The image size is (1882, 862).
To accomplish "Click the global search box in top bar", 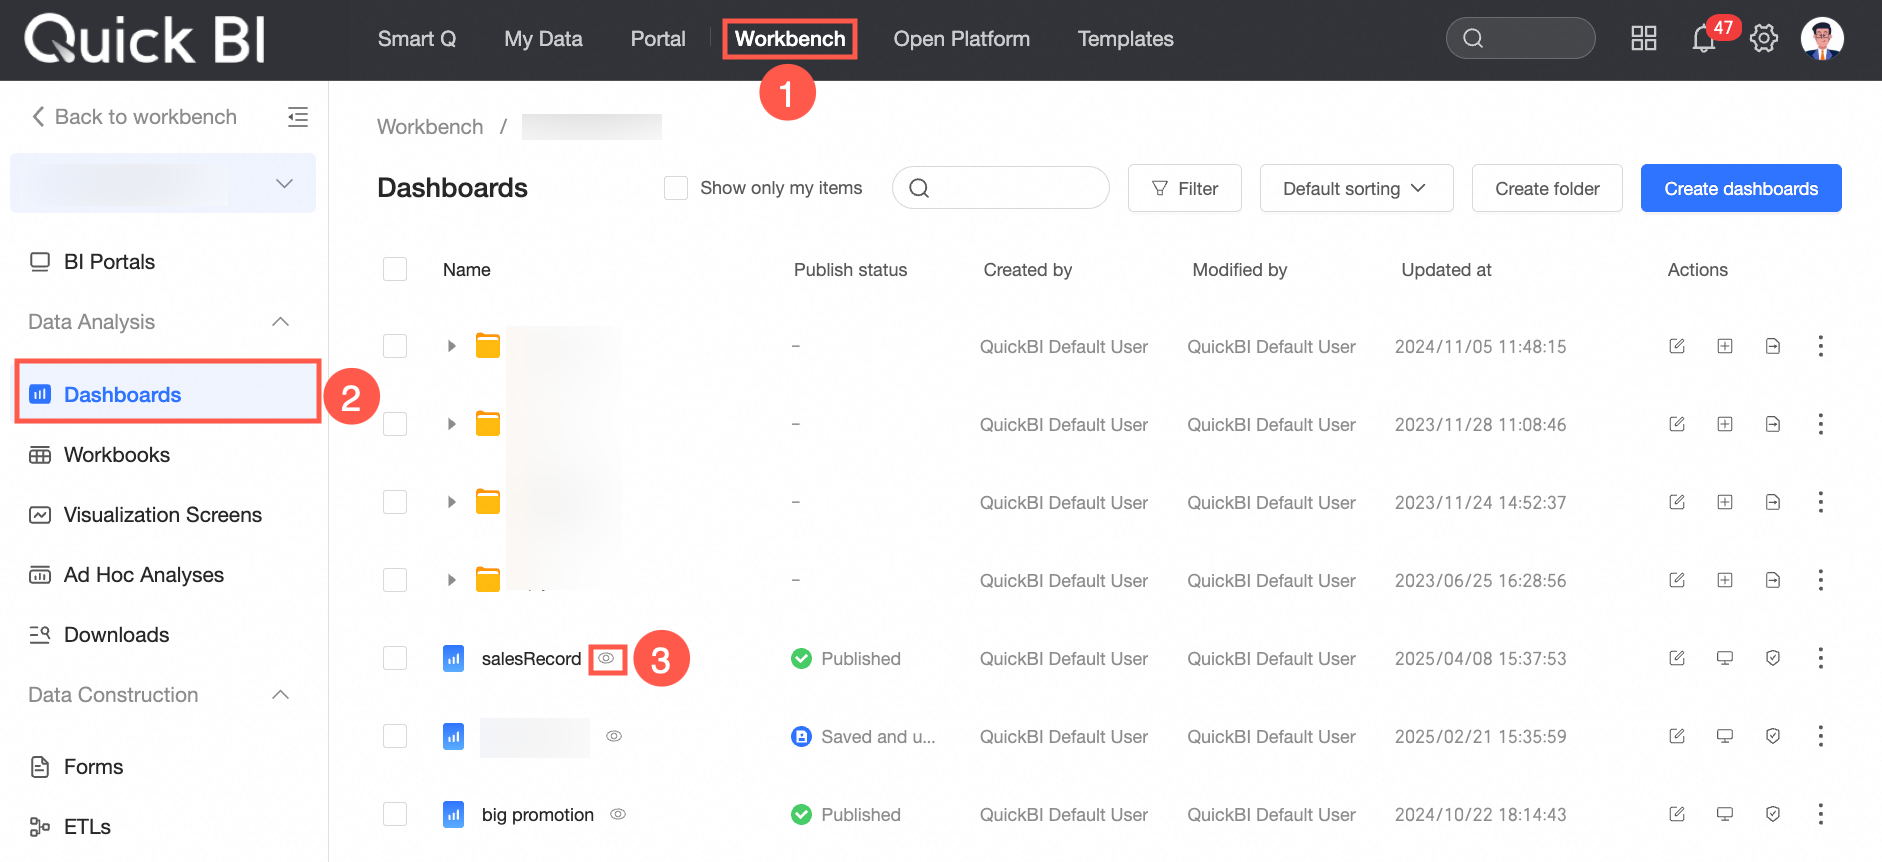I will 1520,38.
